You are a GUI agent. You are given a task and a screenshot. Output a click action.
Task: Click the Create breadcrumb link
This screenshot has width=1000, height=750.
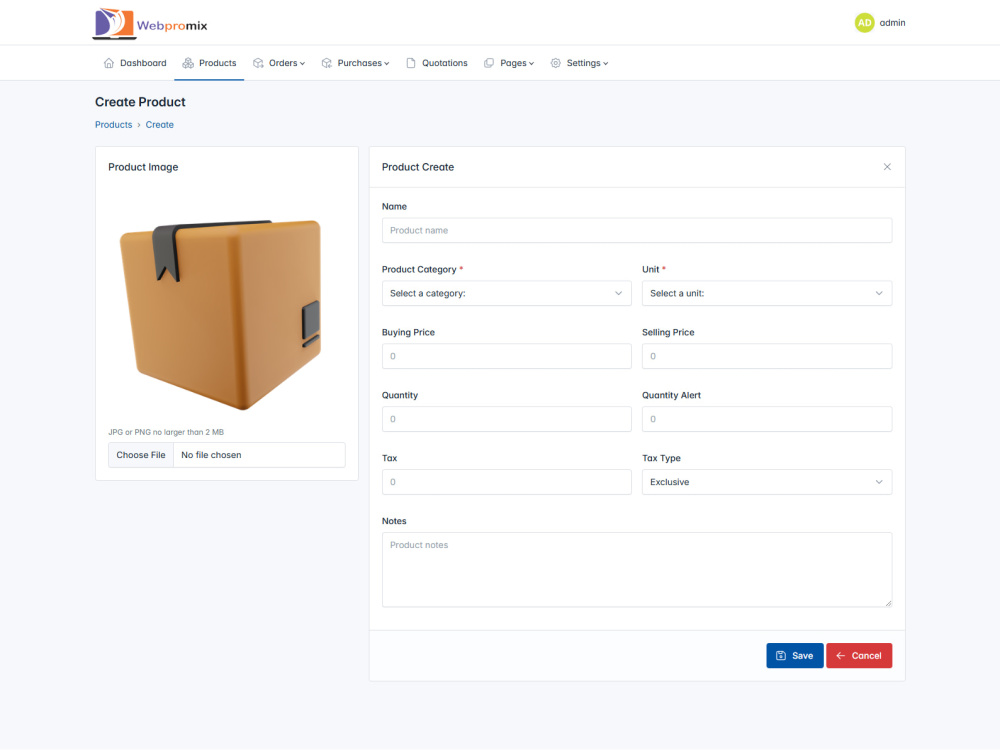tap(159, 125)
